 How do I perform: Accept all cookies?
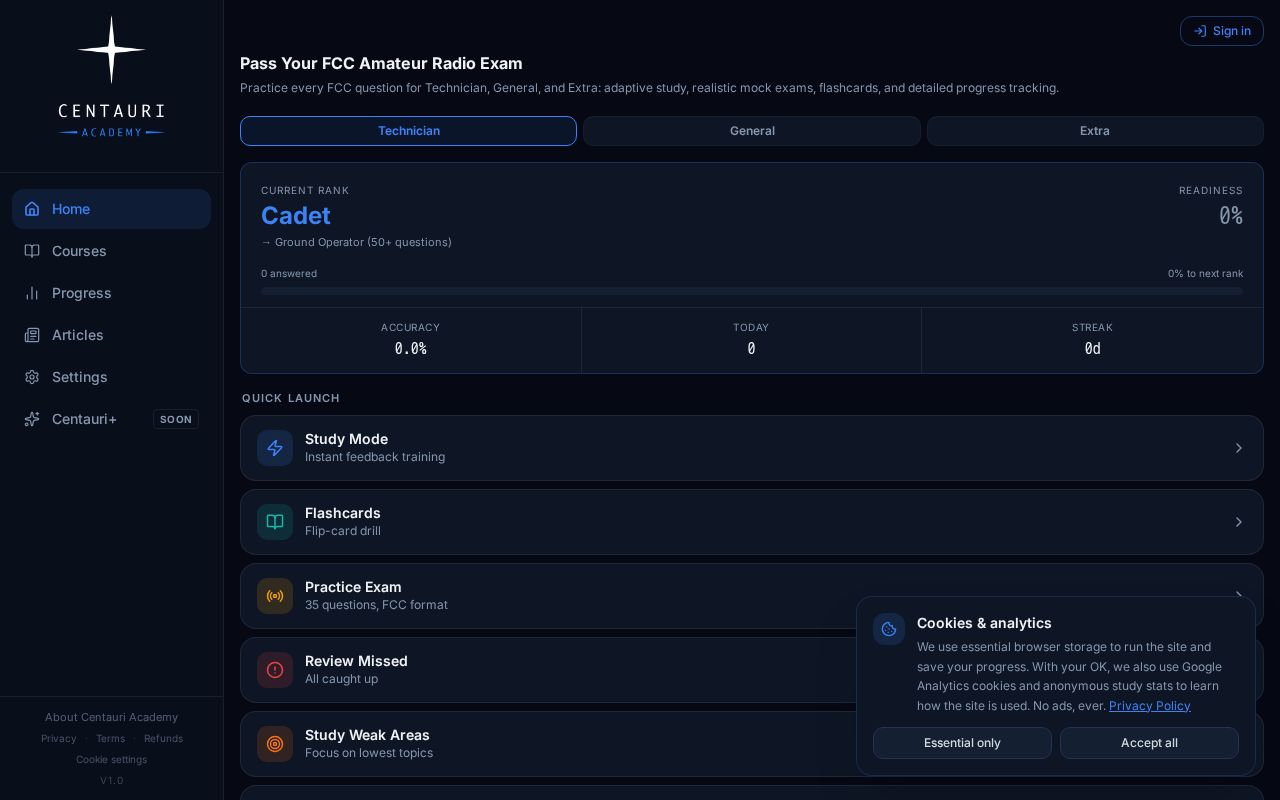1149,743
